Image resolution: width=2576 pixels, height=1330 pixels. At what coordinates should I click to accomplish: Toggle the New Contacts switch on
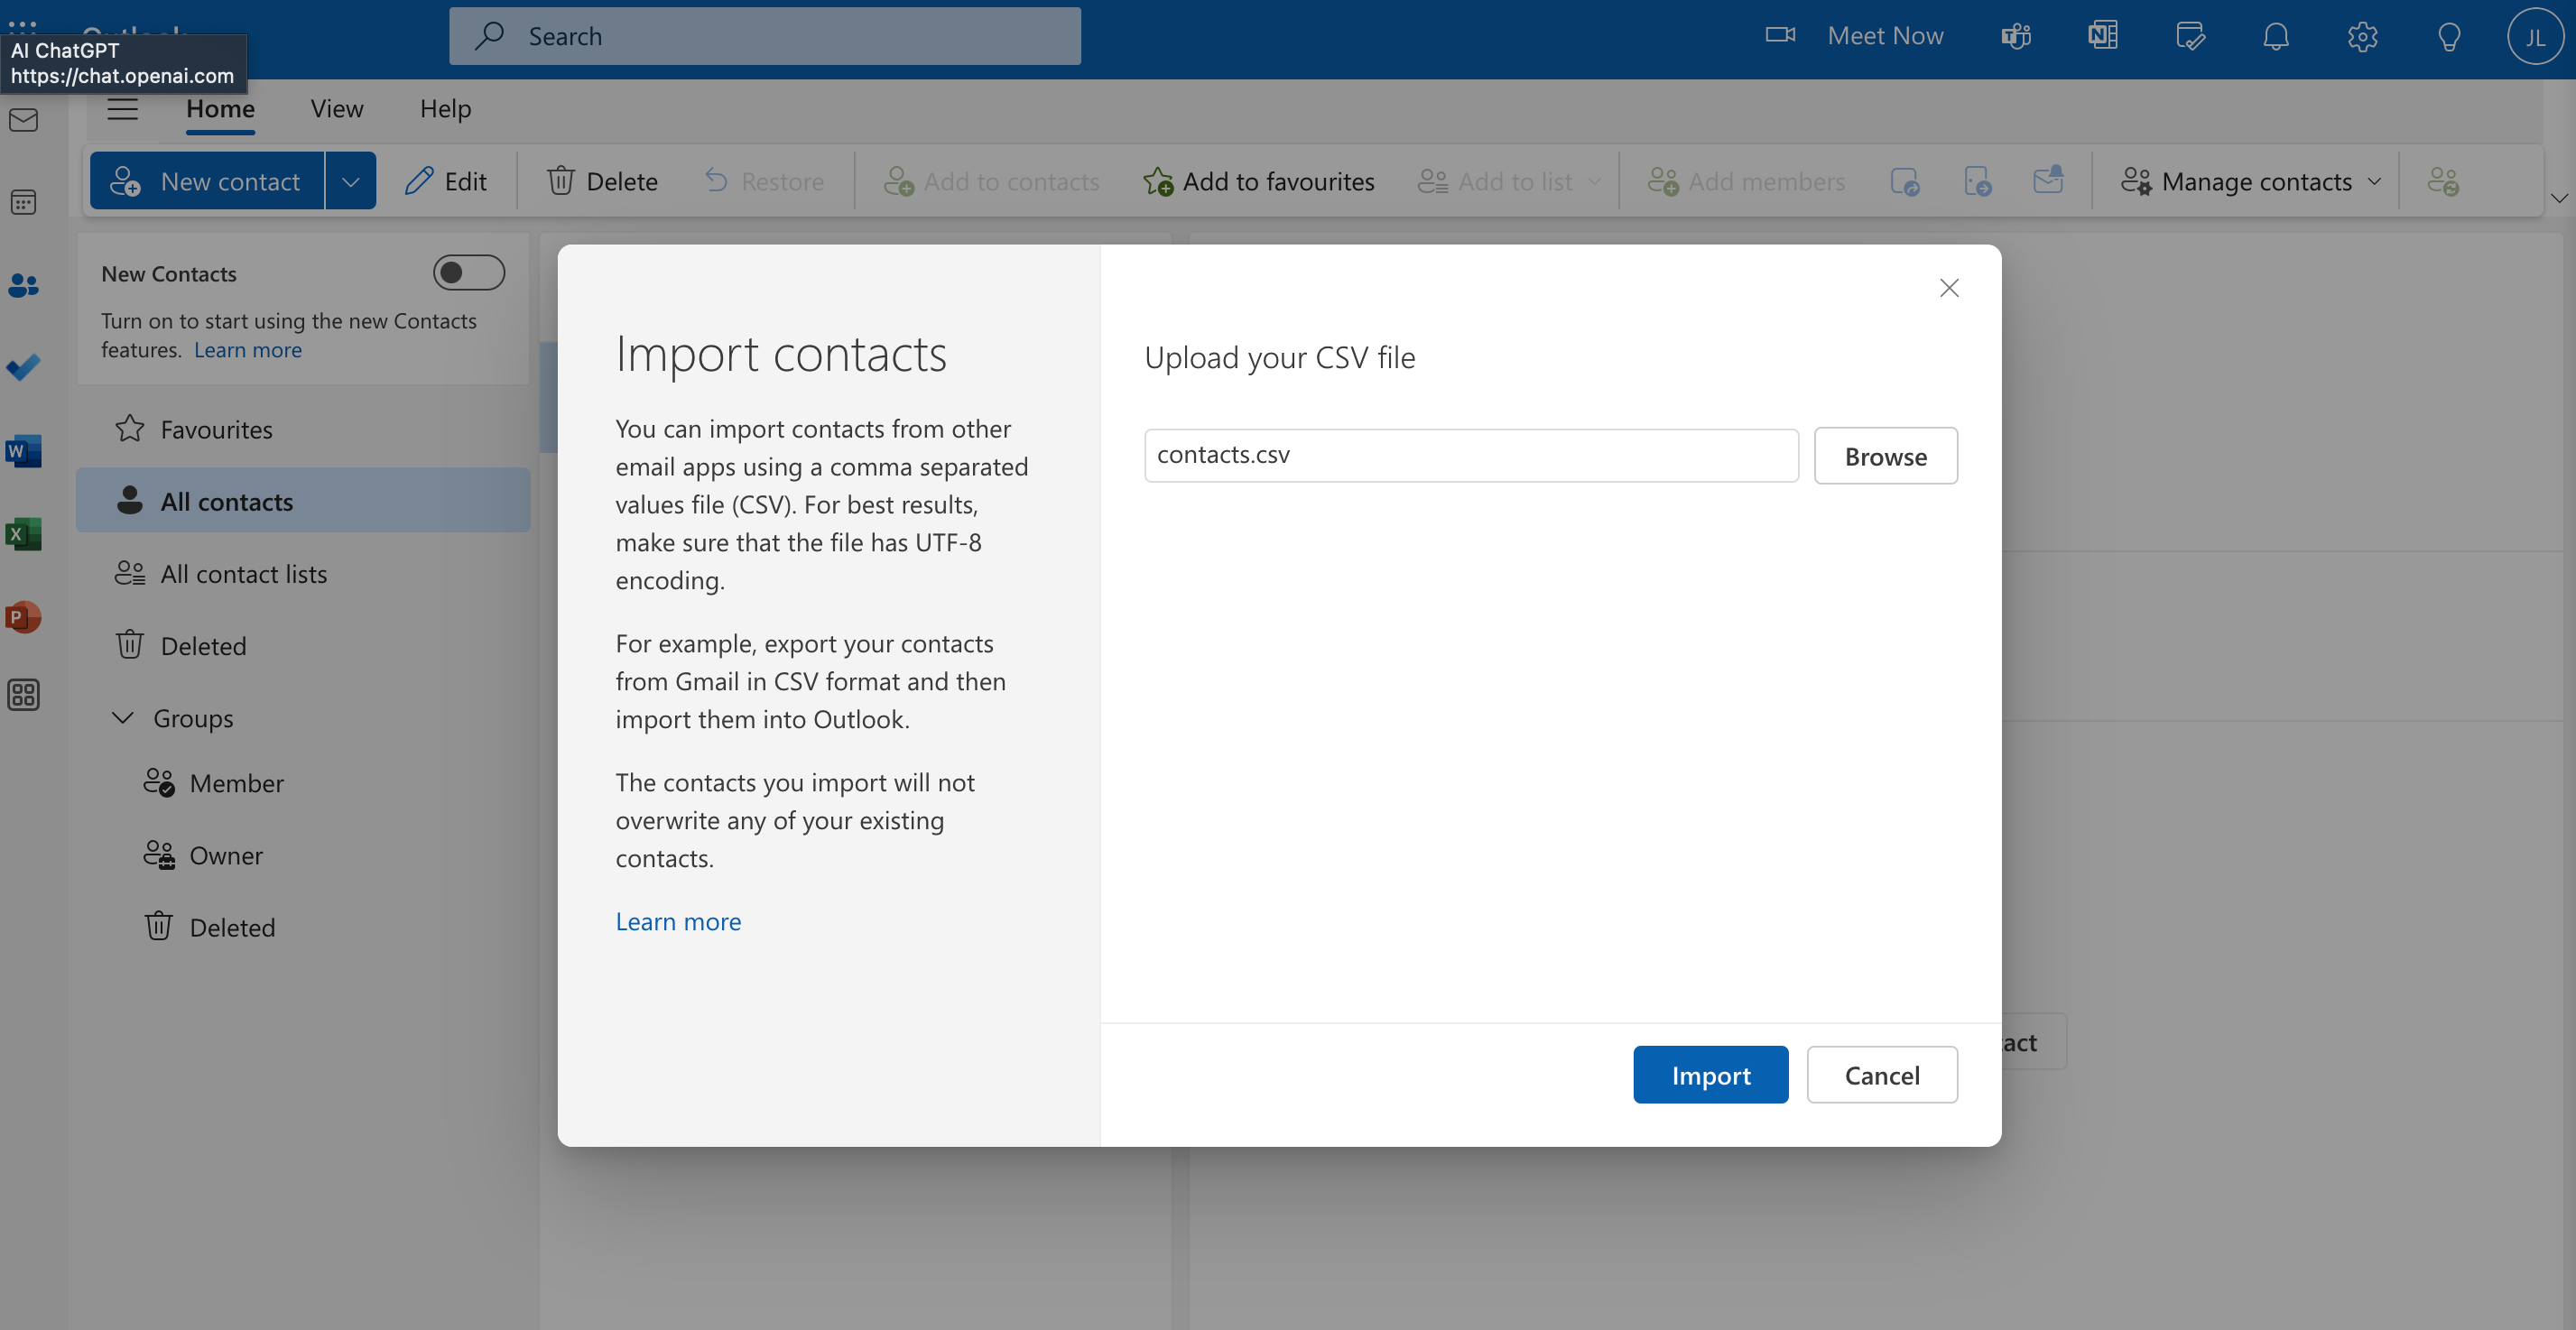468,272
